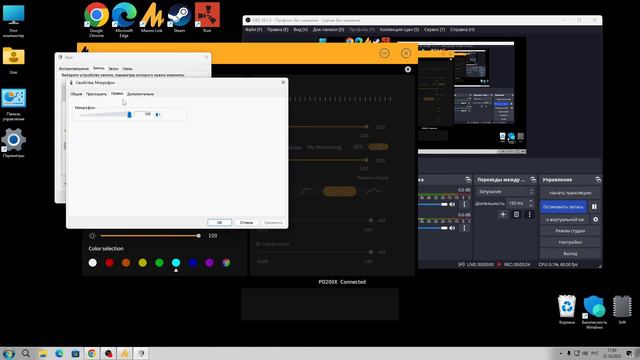Switch to Communications tab in Sound window
This screenshot has width=640, height=360.
tap(127, 69)
